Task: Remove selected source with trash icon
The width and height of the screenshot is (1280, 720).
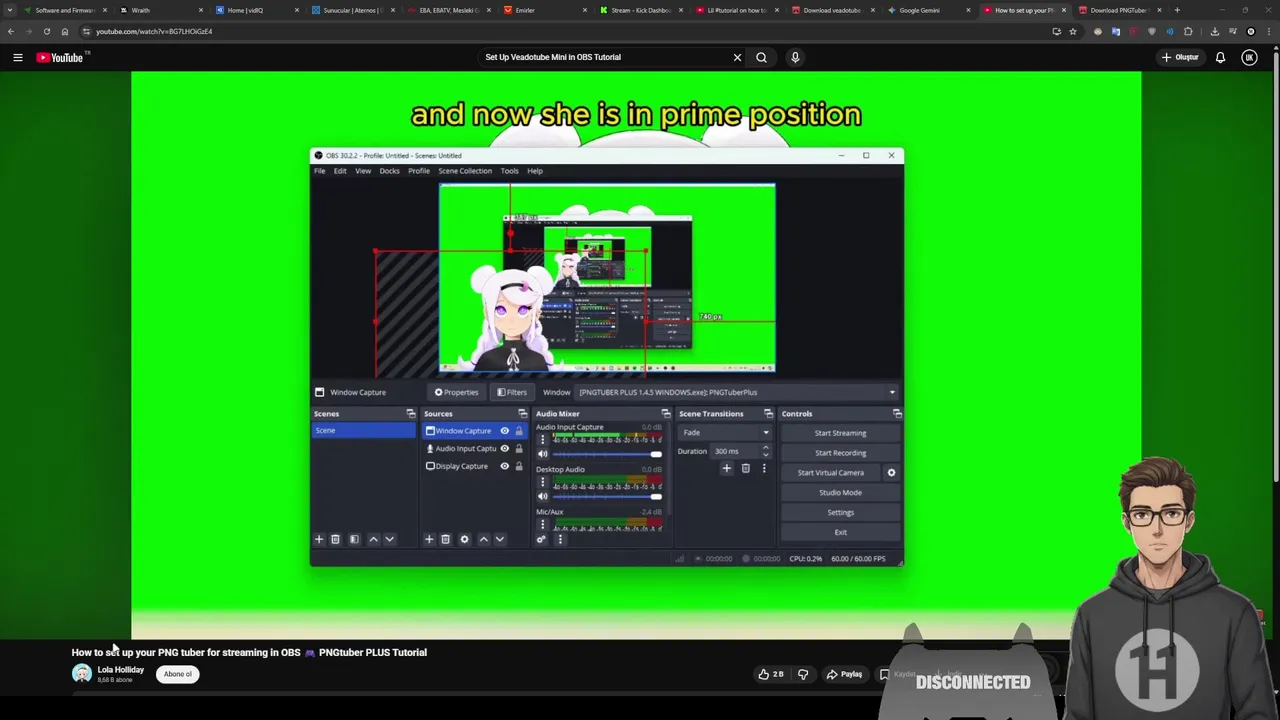Action: [x=446, y=539]
